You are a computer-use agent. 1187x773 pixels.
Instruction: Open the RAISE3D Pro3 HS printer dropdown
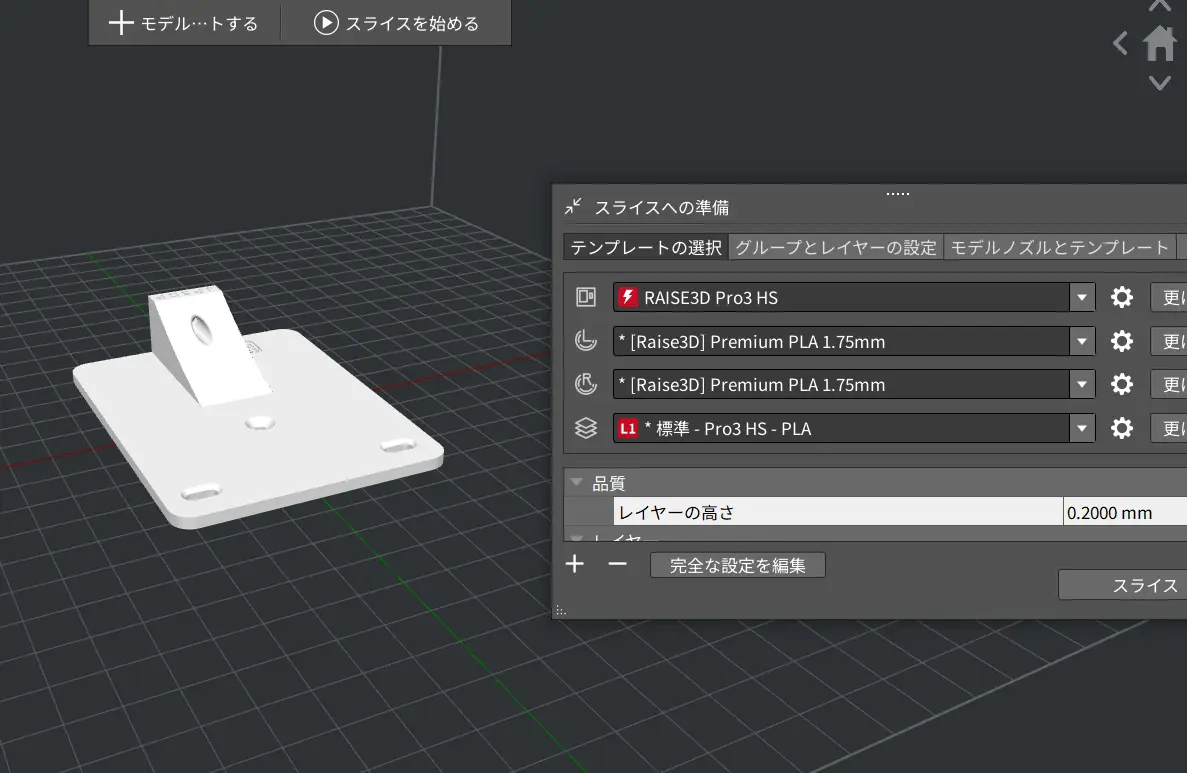click(1082, 298)
